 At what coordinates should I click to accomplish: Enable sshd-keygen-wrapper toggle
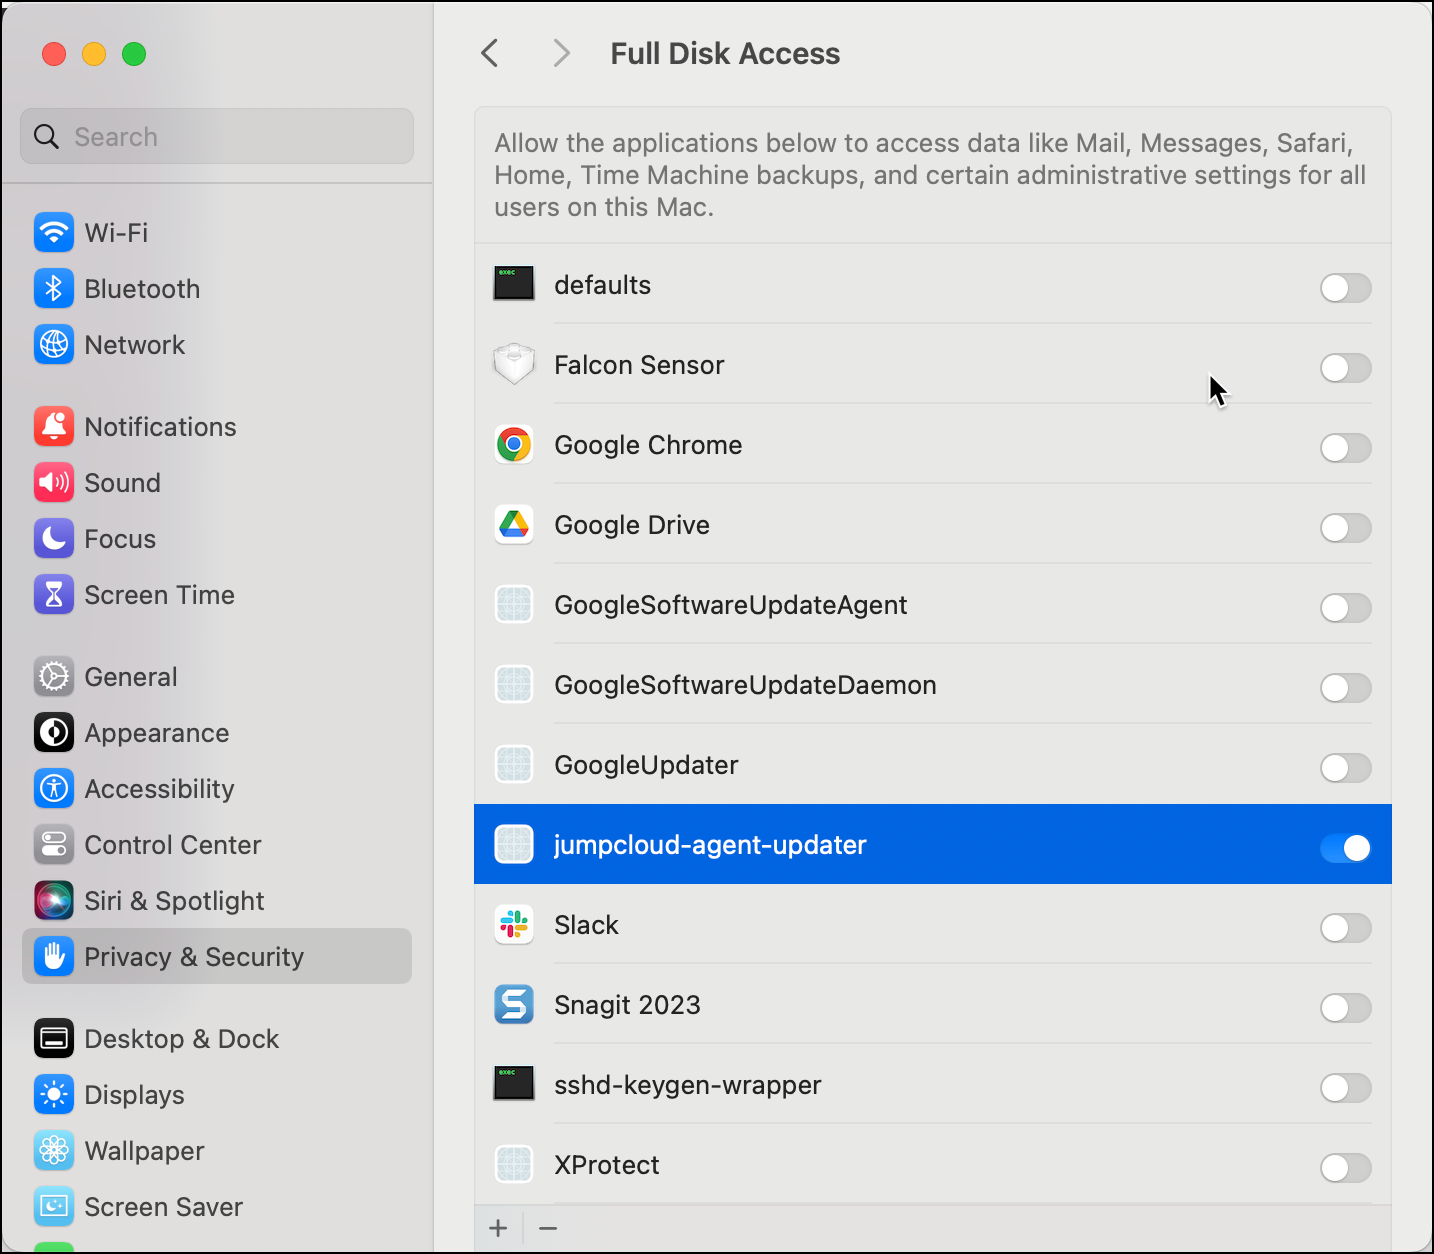coord(1345,1088)
